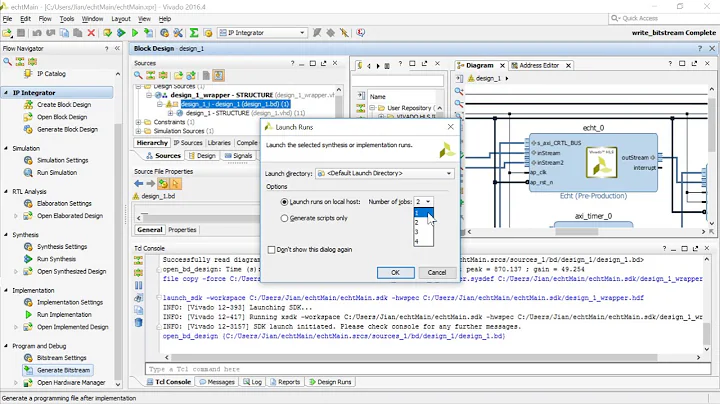Viewport: 720px width, 404px height.
Task: Click the Number of jobs combo box
Action: pyautogui.click(x=423, y=202)
